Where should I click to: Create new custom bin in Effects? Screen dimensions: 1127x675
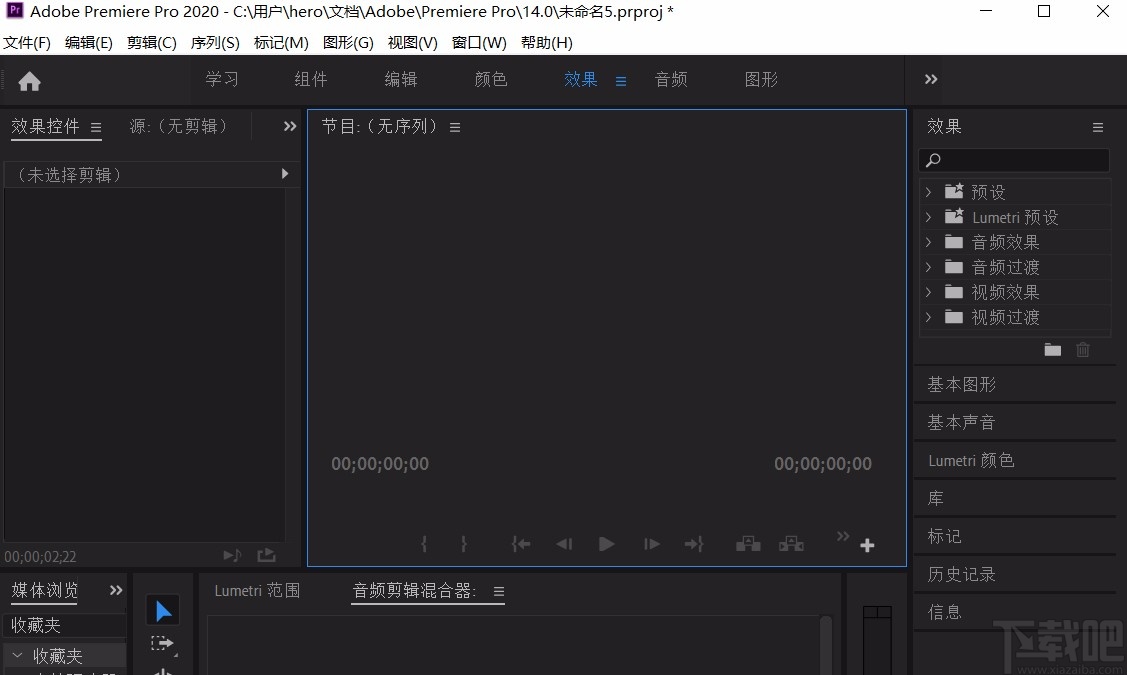tap(1052, 350)
